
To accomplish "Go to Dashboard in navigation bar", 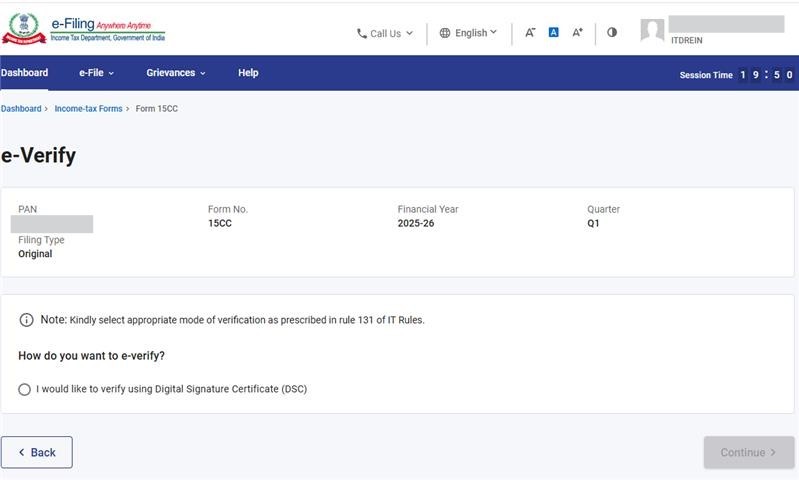I will (24, 73).
